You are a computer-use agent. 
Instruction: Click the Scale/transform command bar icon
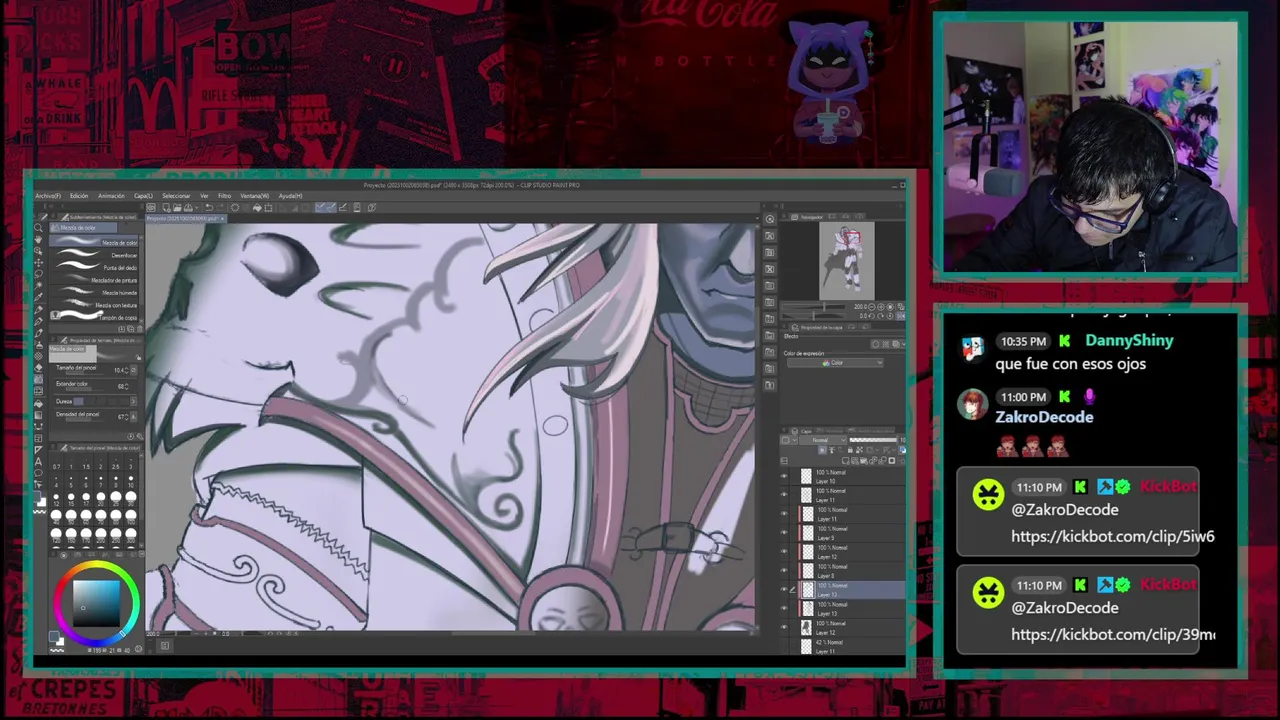click(x=268, y=208)
